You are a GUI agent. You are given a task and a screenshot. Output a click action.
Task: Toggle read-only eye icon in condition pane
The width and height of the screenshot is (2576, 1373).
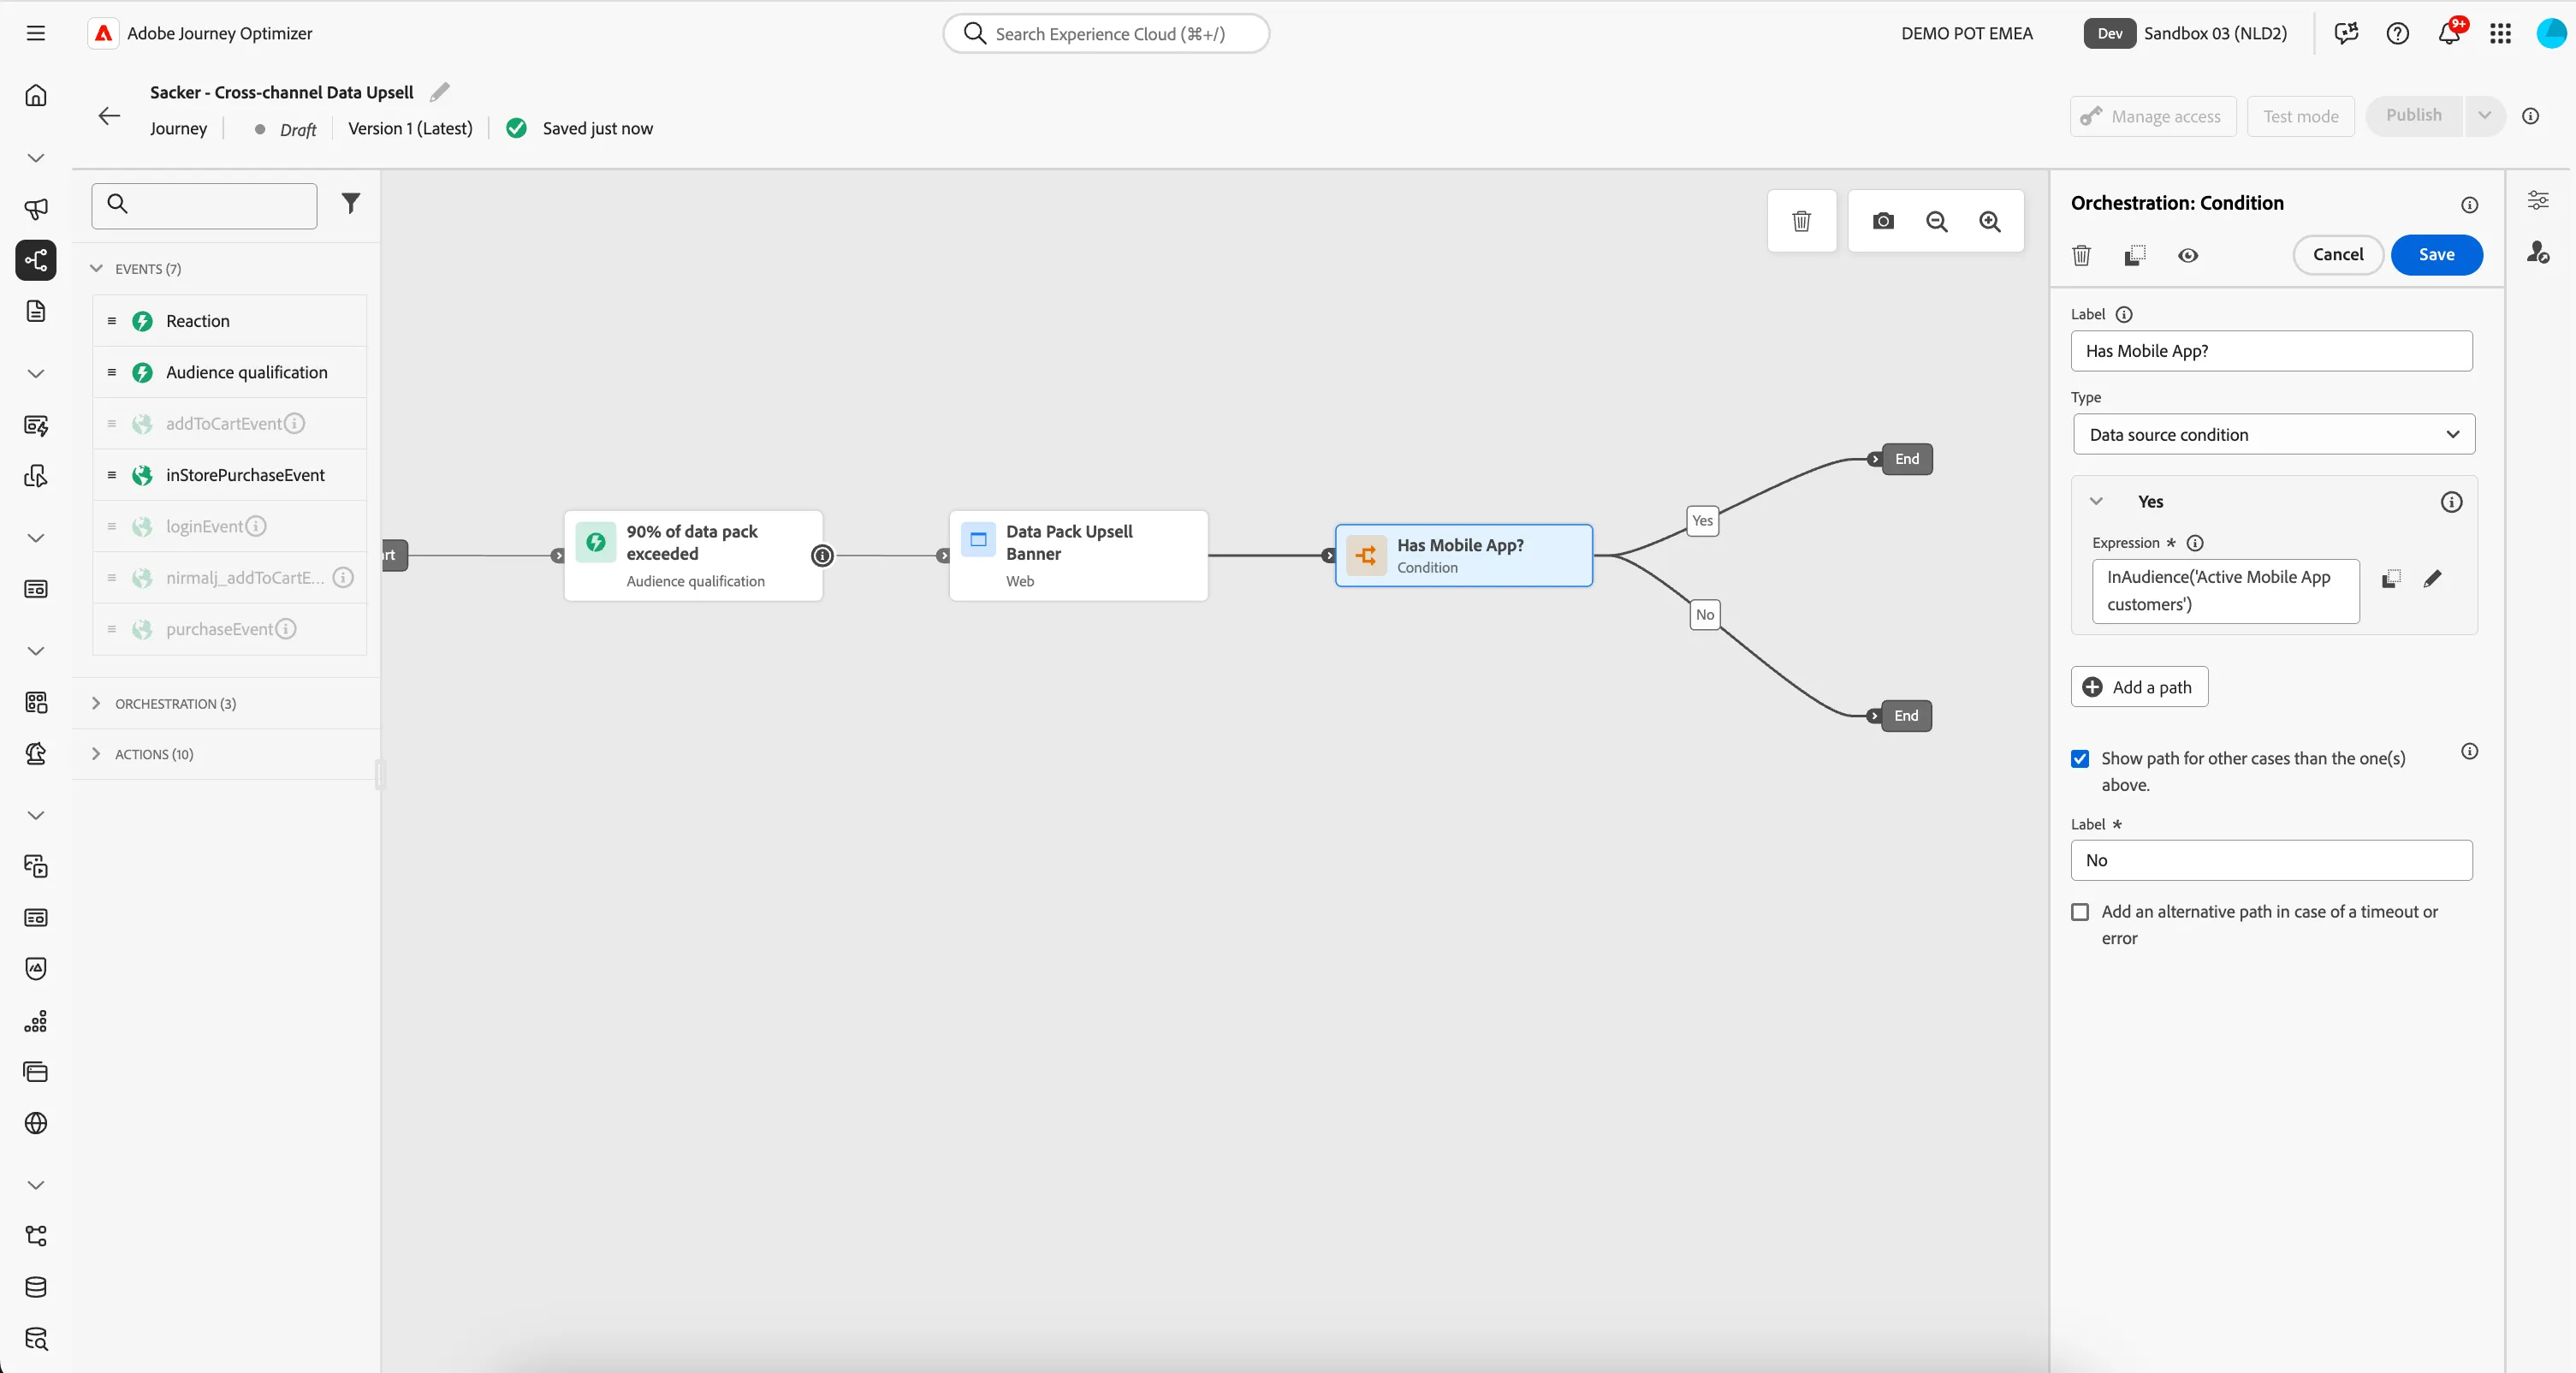point(2187,255)
